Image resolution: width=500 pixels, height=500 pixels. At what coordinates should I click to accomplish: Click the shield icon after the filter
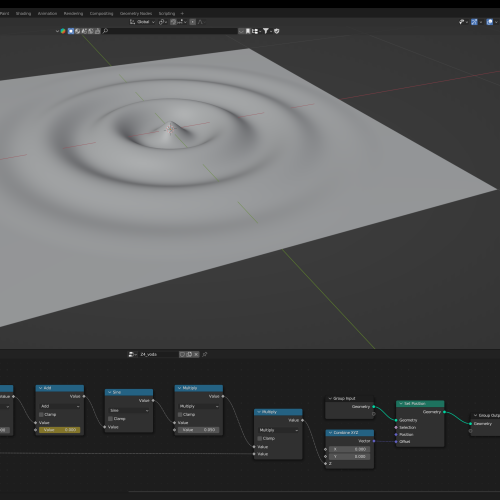coord(276,31)
